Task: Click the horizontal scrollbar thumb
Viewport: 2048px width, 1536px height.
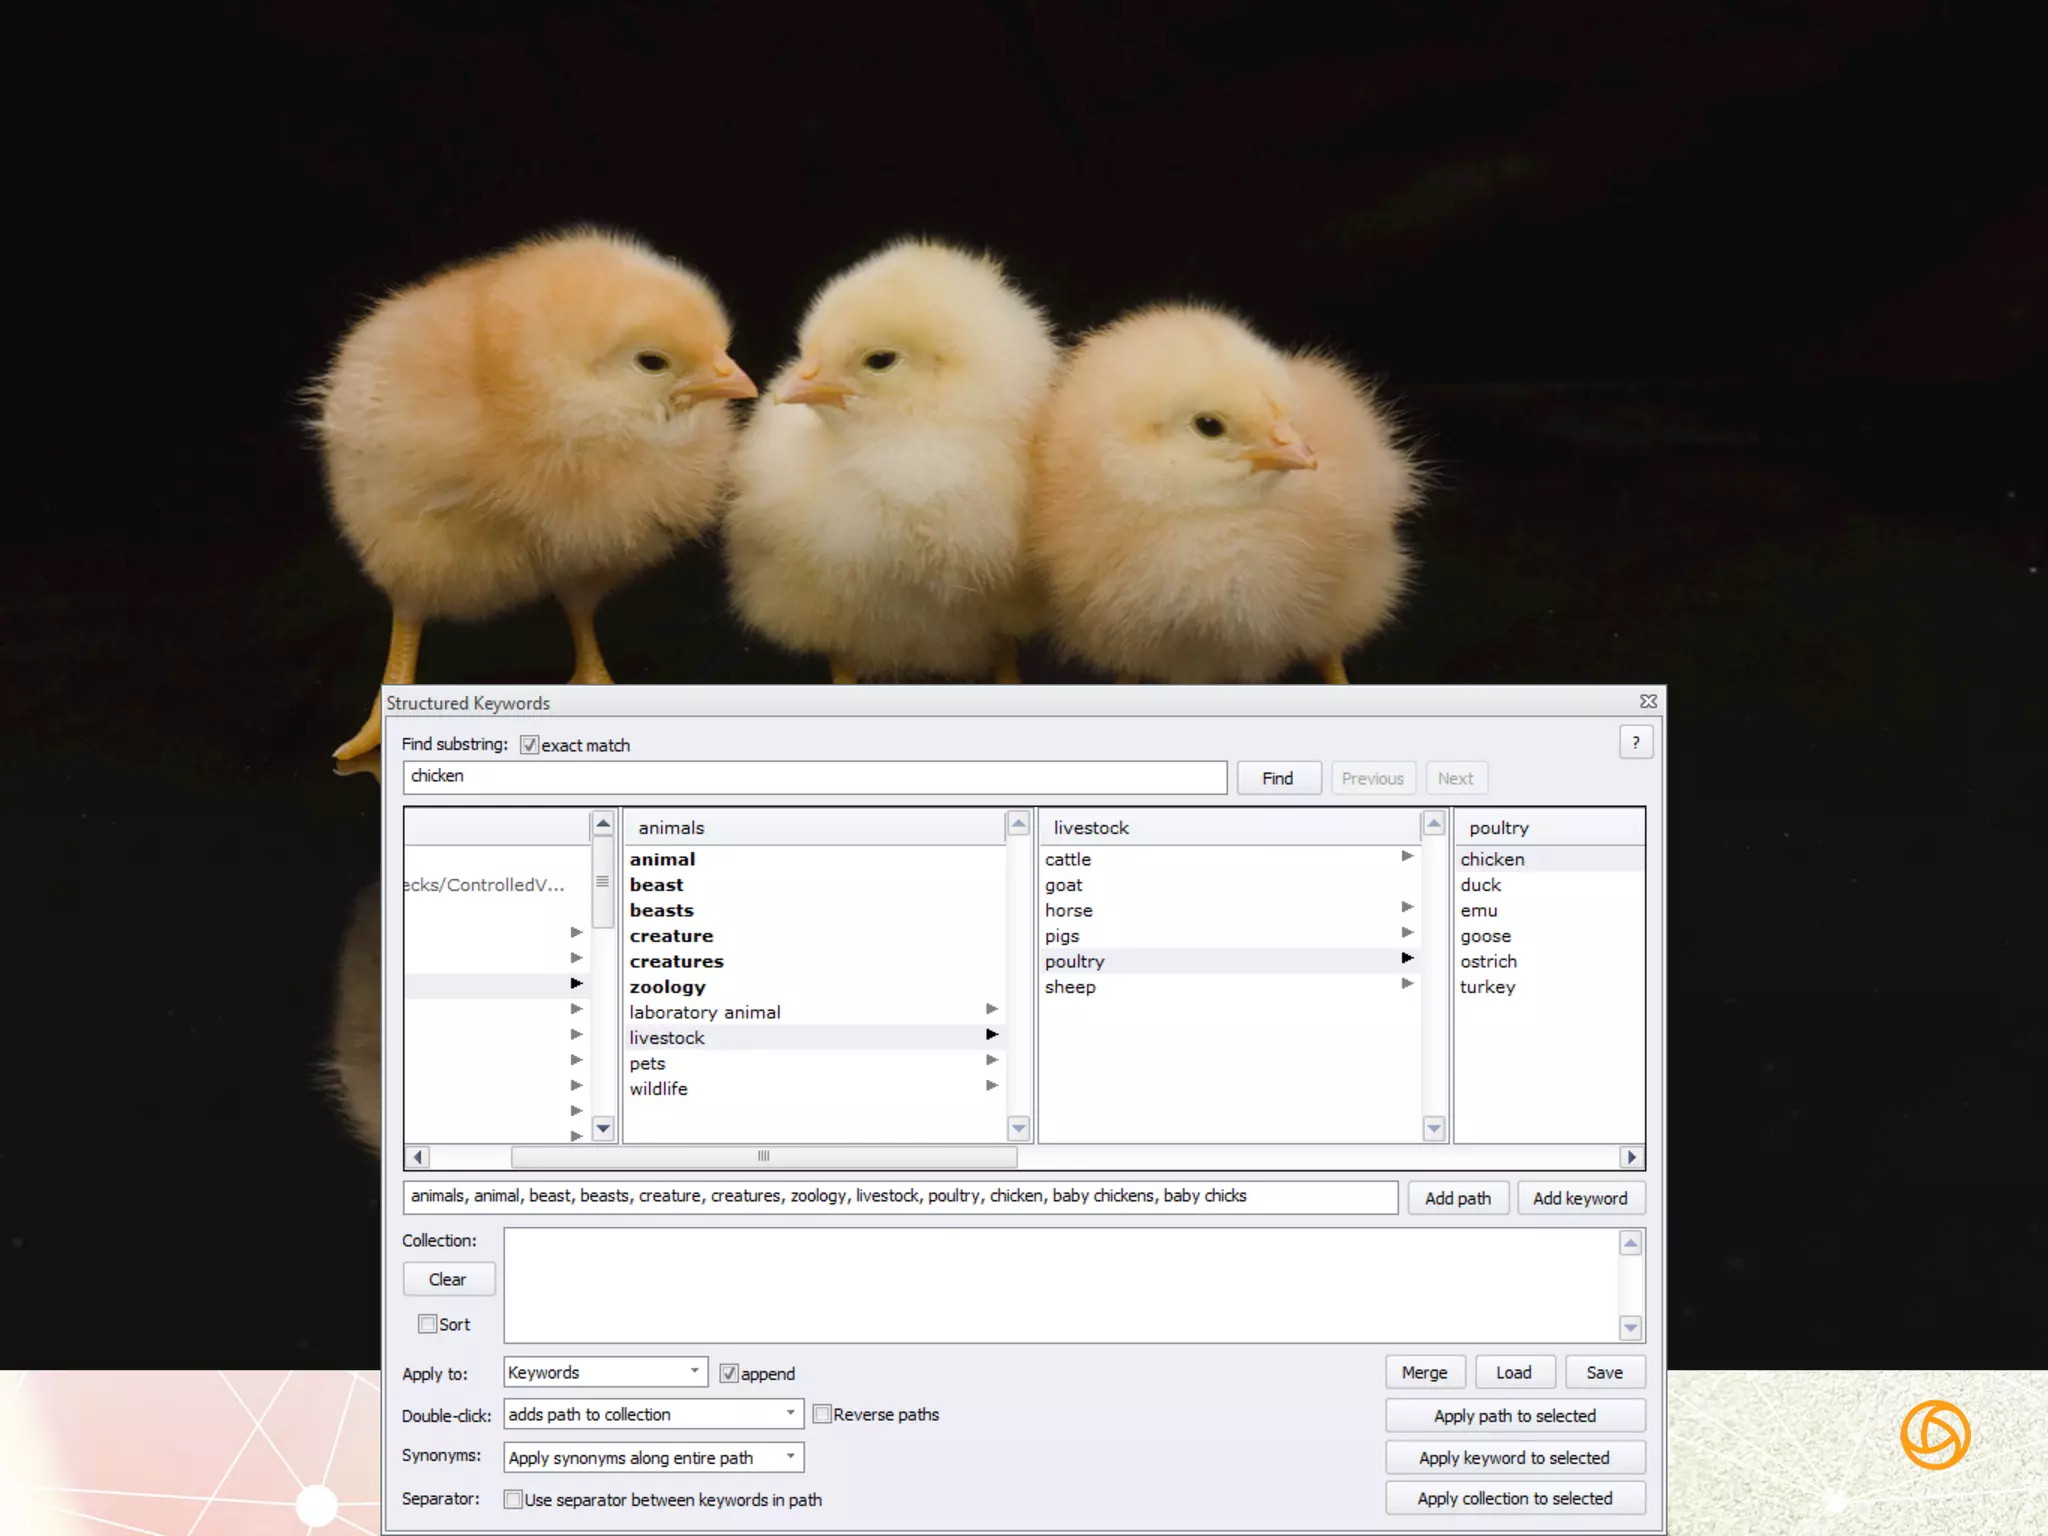Action: coord(763,1157)
